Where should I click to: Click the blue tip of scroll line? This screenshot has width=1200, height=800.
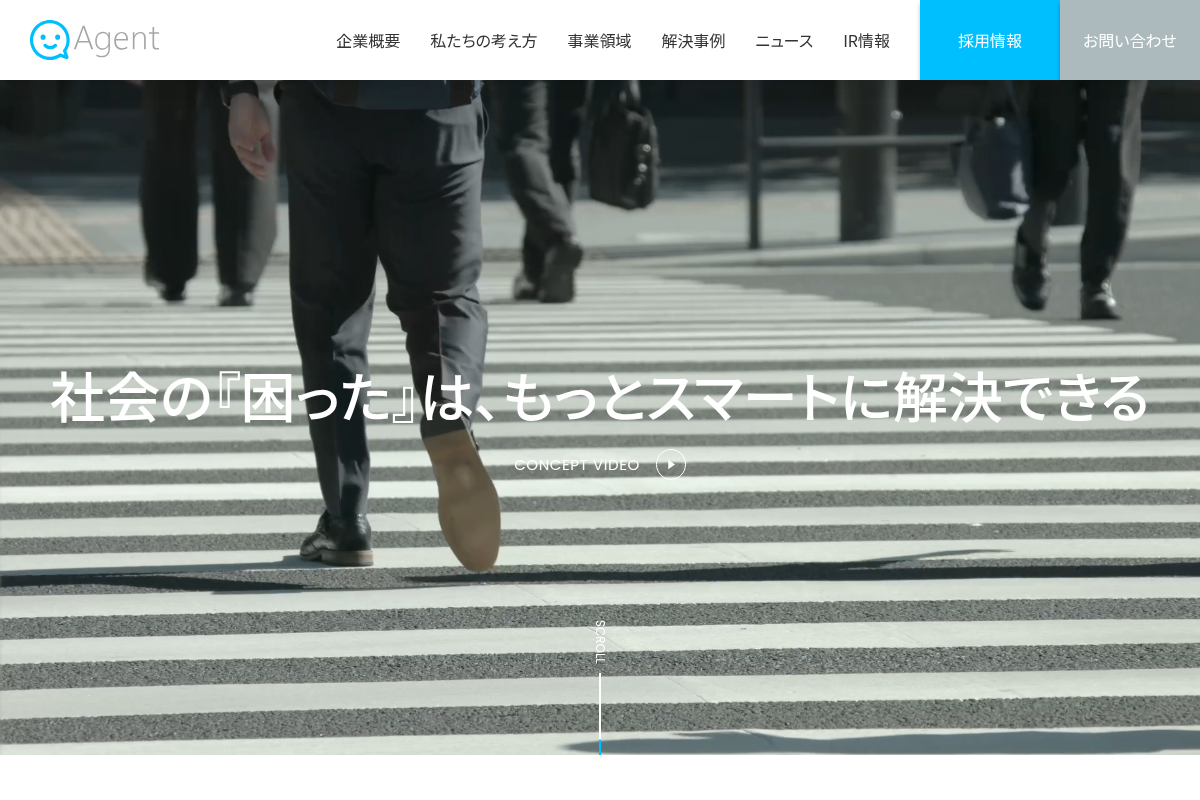point(600,747)
